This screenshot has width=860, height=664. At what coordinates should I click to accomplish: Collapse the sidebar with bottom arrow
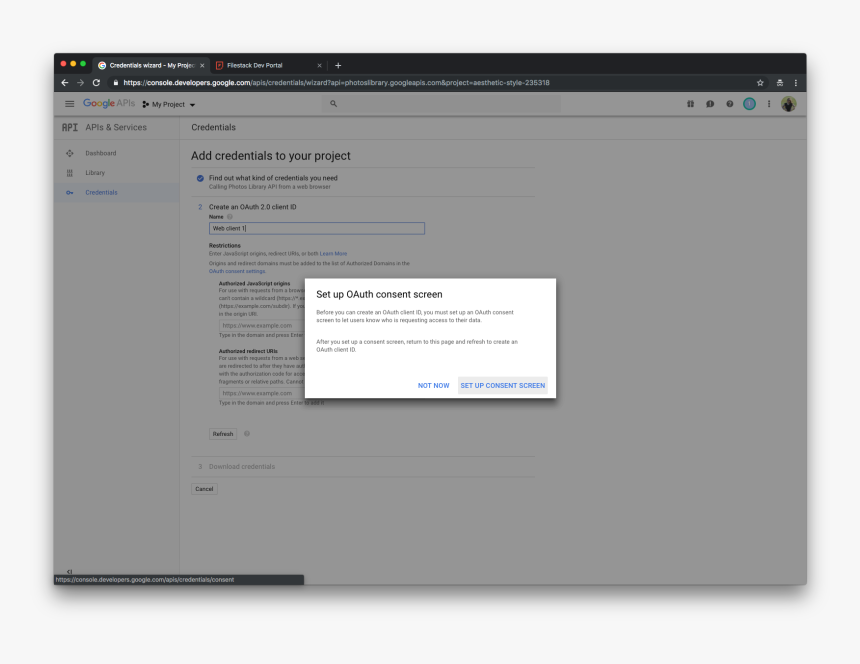click(x=70, y=571)
